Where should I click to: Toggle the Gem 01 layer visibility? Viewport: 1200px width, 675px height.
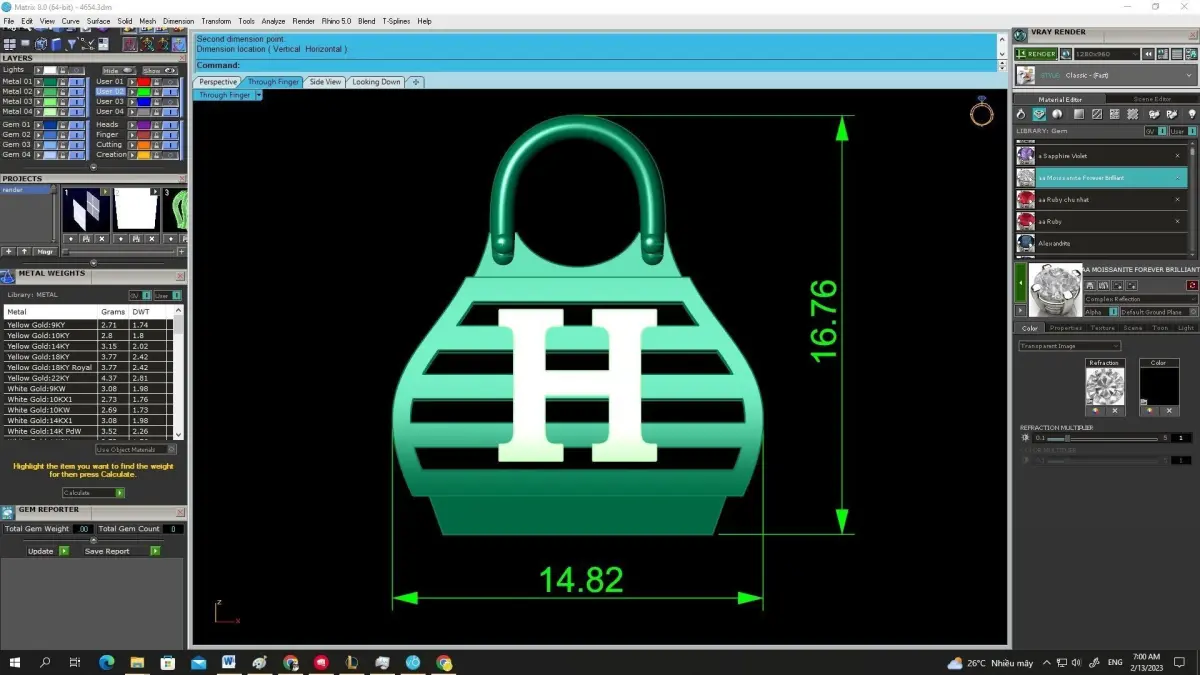pyautogui.click(x=77, y=124)
